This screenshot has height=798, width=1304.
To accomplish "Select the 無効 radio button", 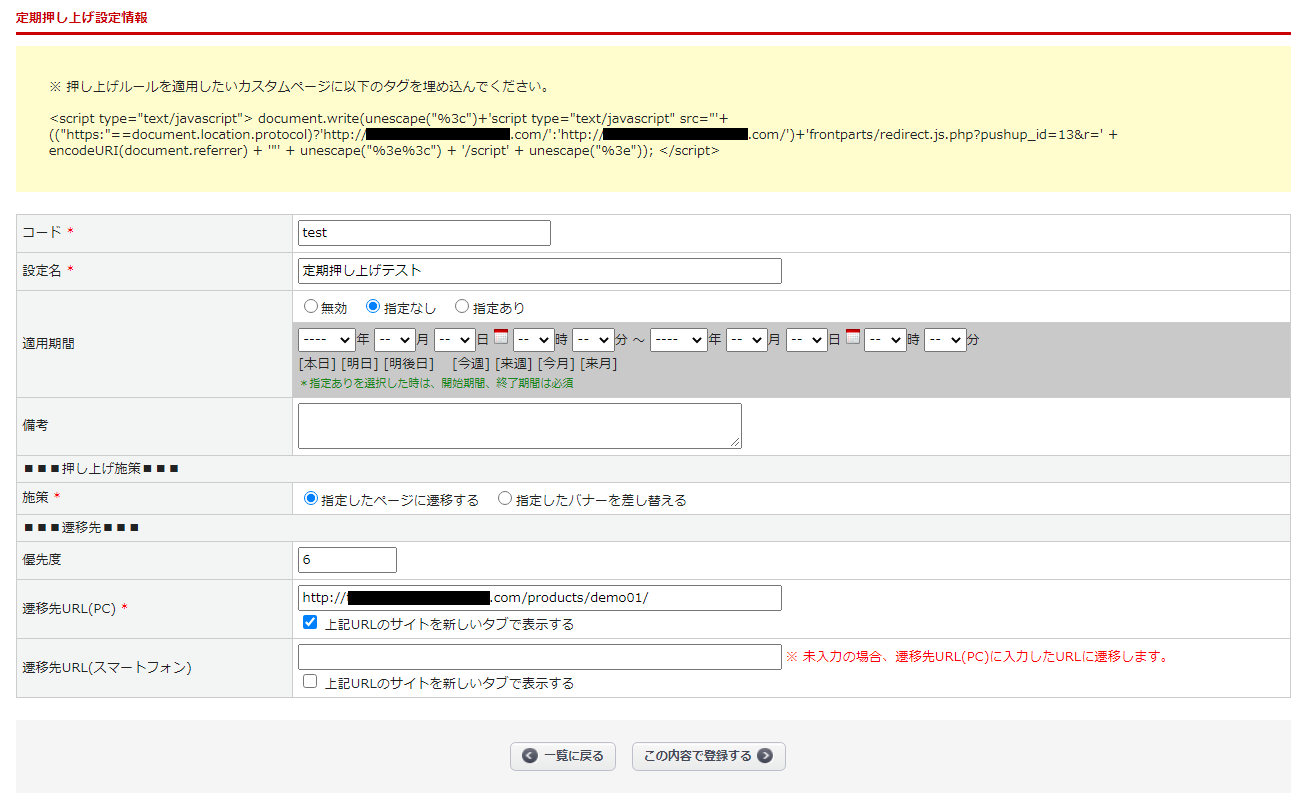I will pos(311,307).
